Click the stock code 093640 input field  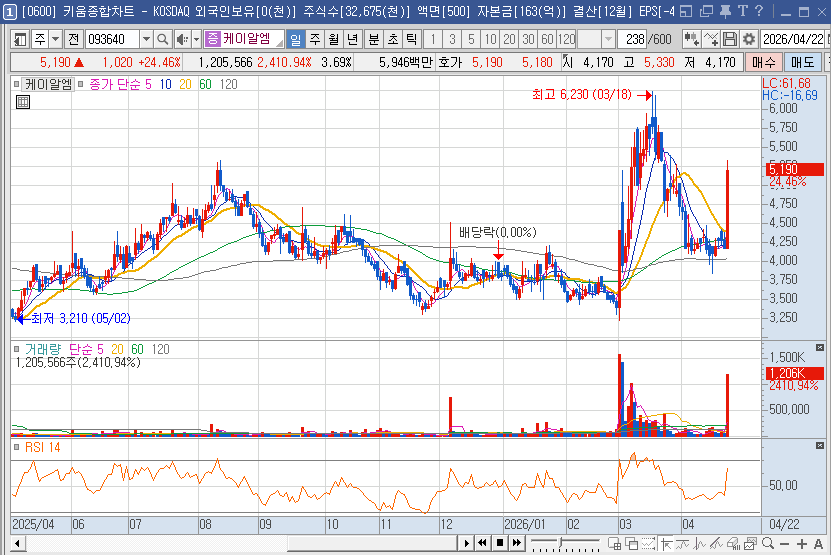112,39
